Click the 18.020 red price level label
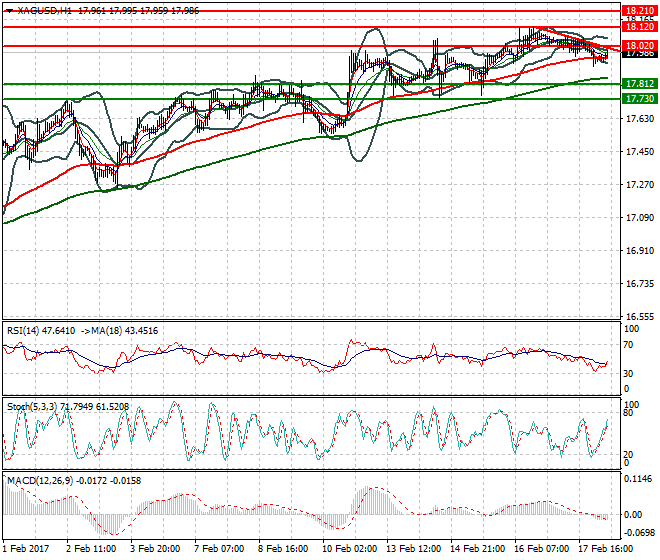 [640, 46]
